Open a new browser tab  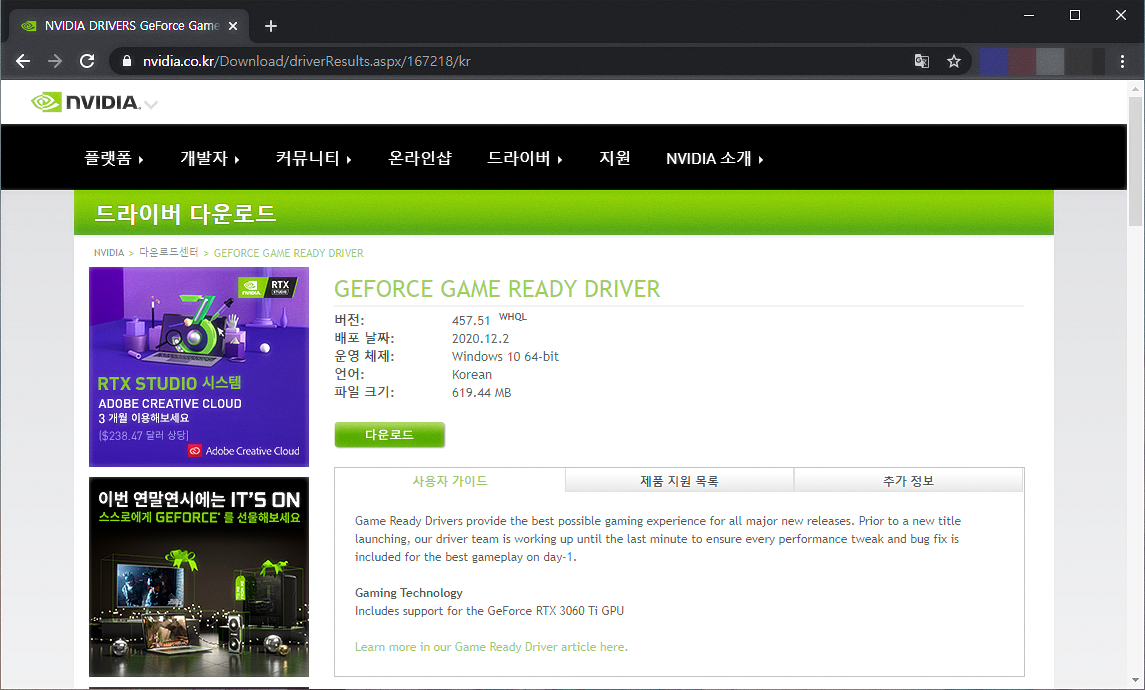click(x=271, y=26)
